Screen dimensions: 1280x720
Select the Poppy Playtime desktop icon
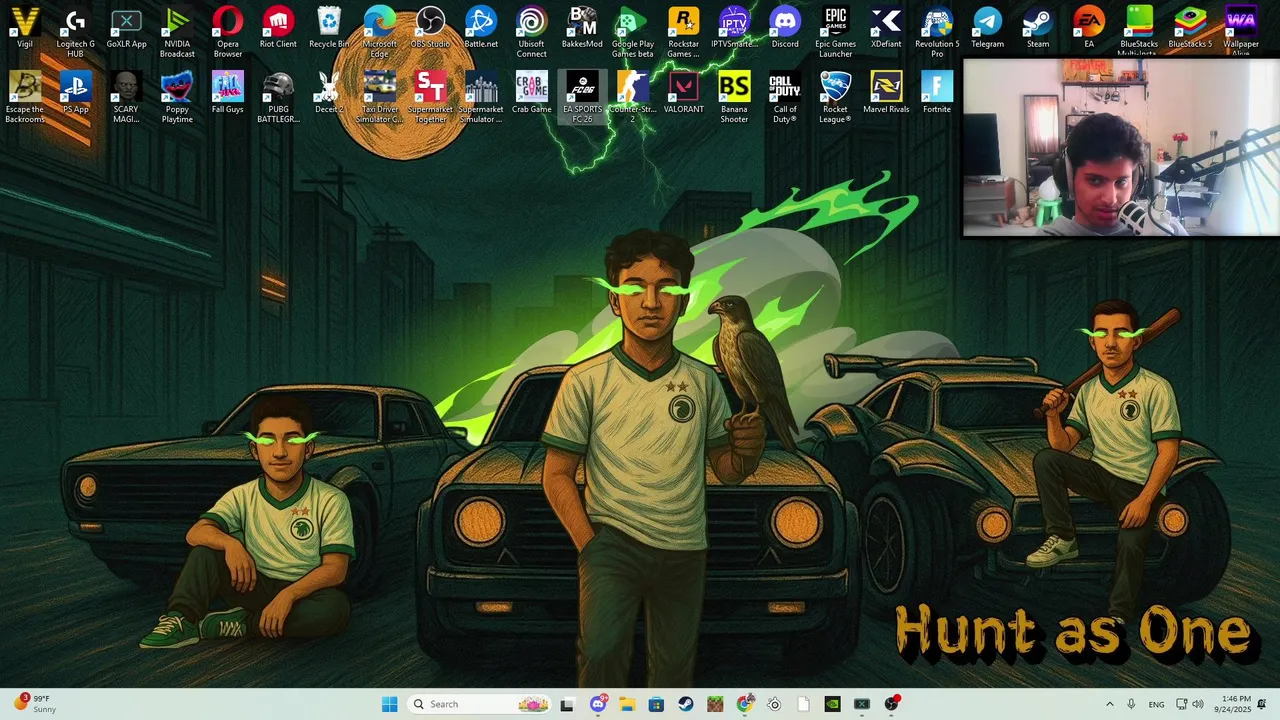point(177,97)
